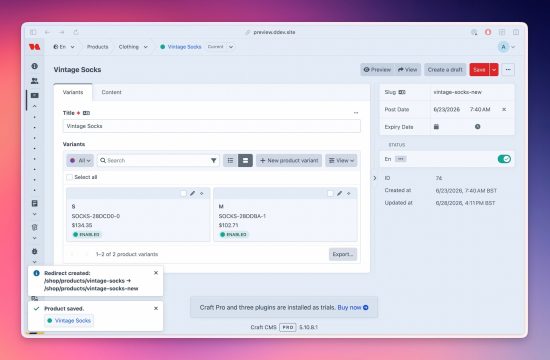This screenshot has width=550, height=360.
Task: Click browser split-view icon at far right
Action: [516, 32]
